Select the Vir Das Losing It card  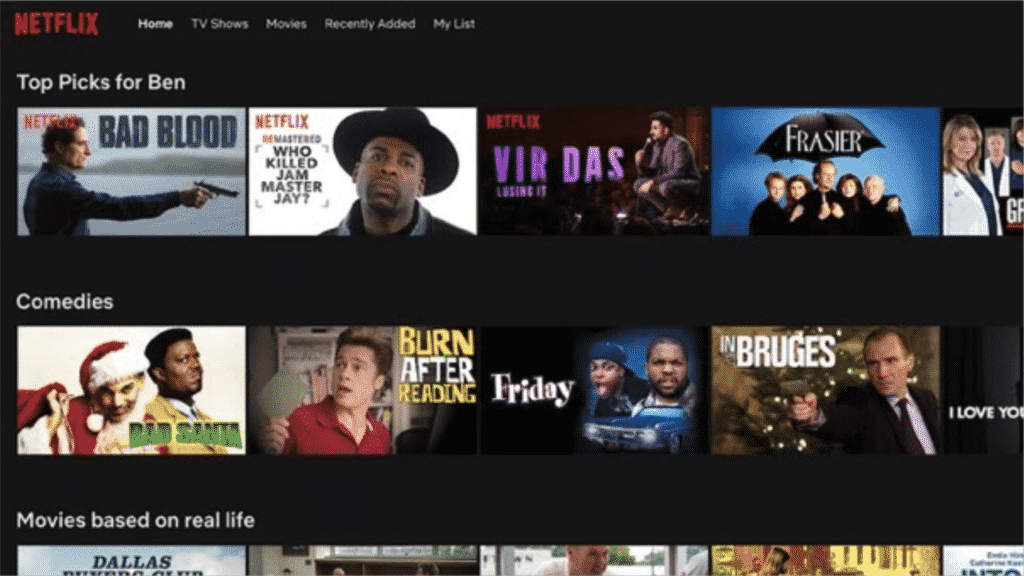(594, 172)
